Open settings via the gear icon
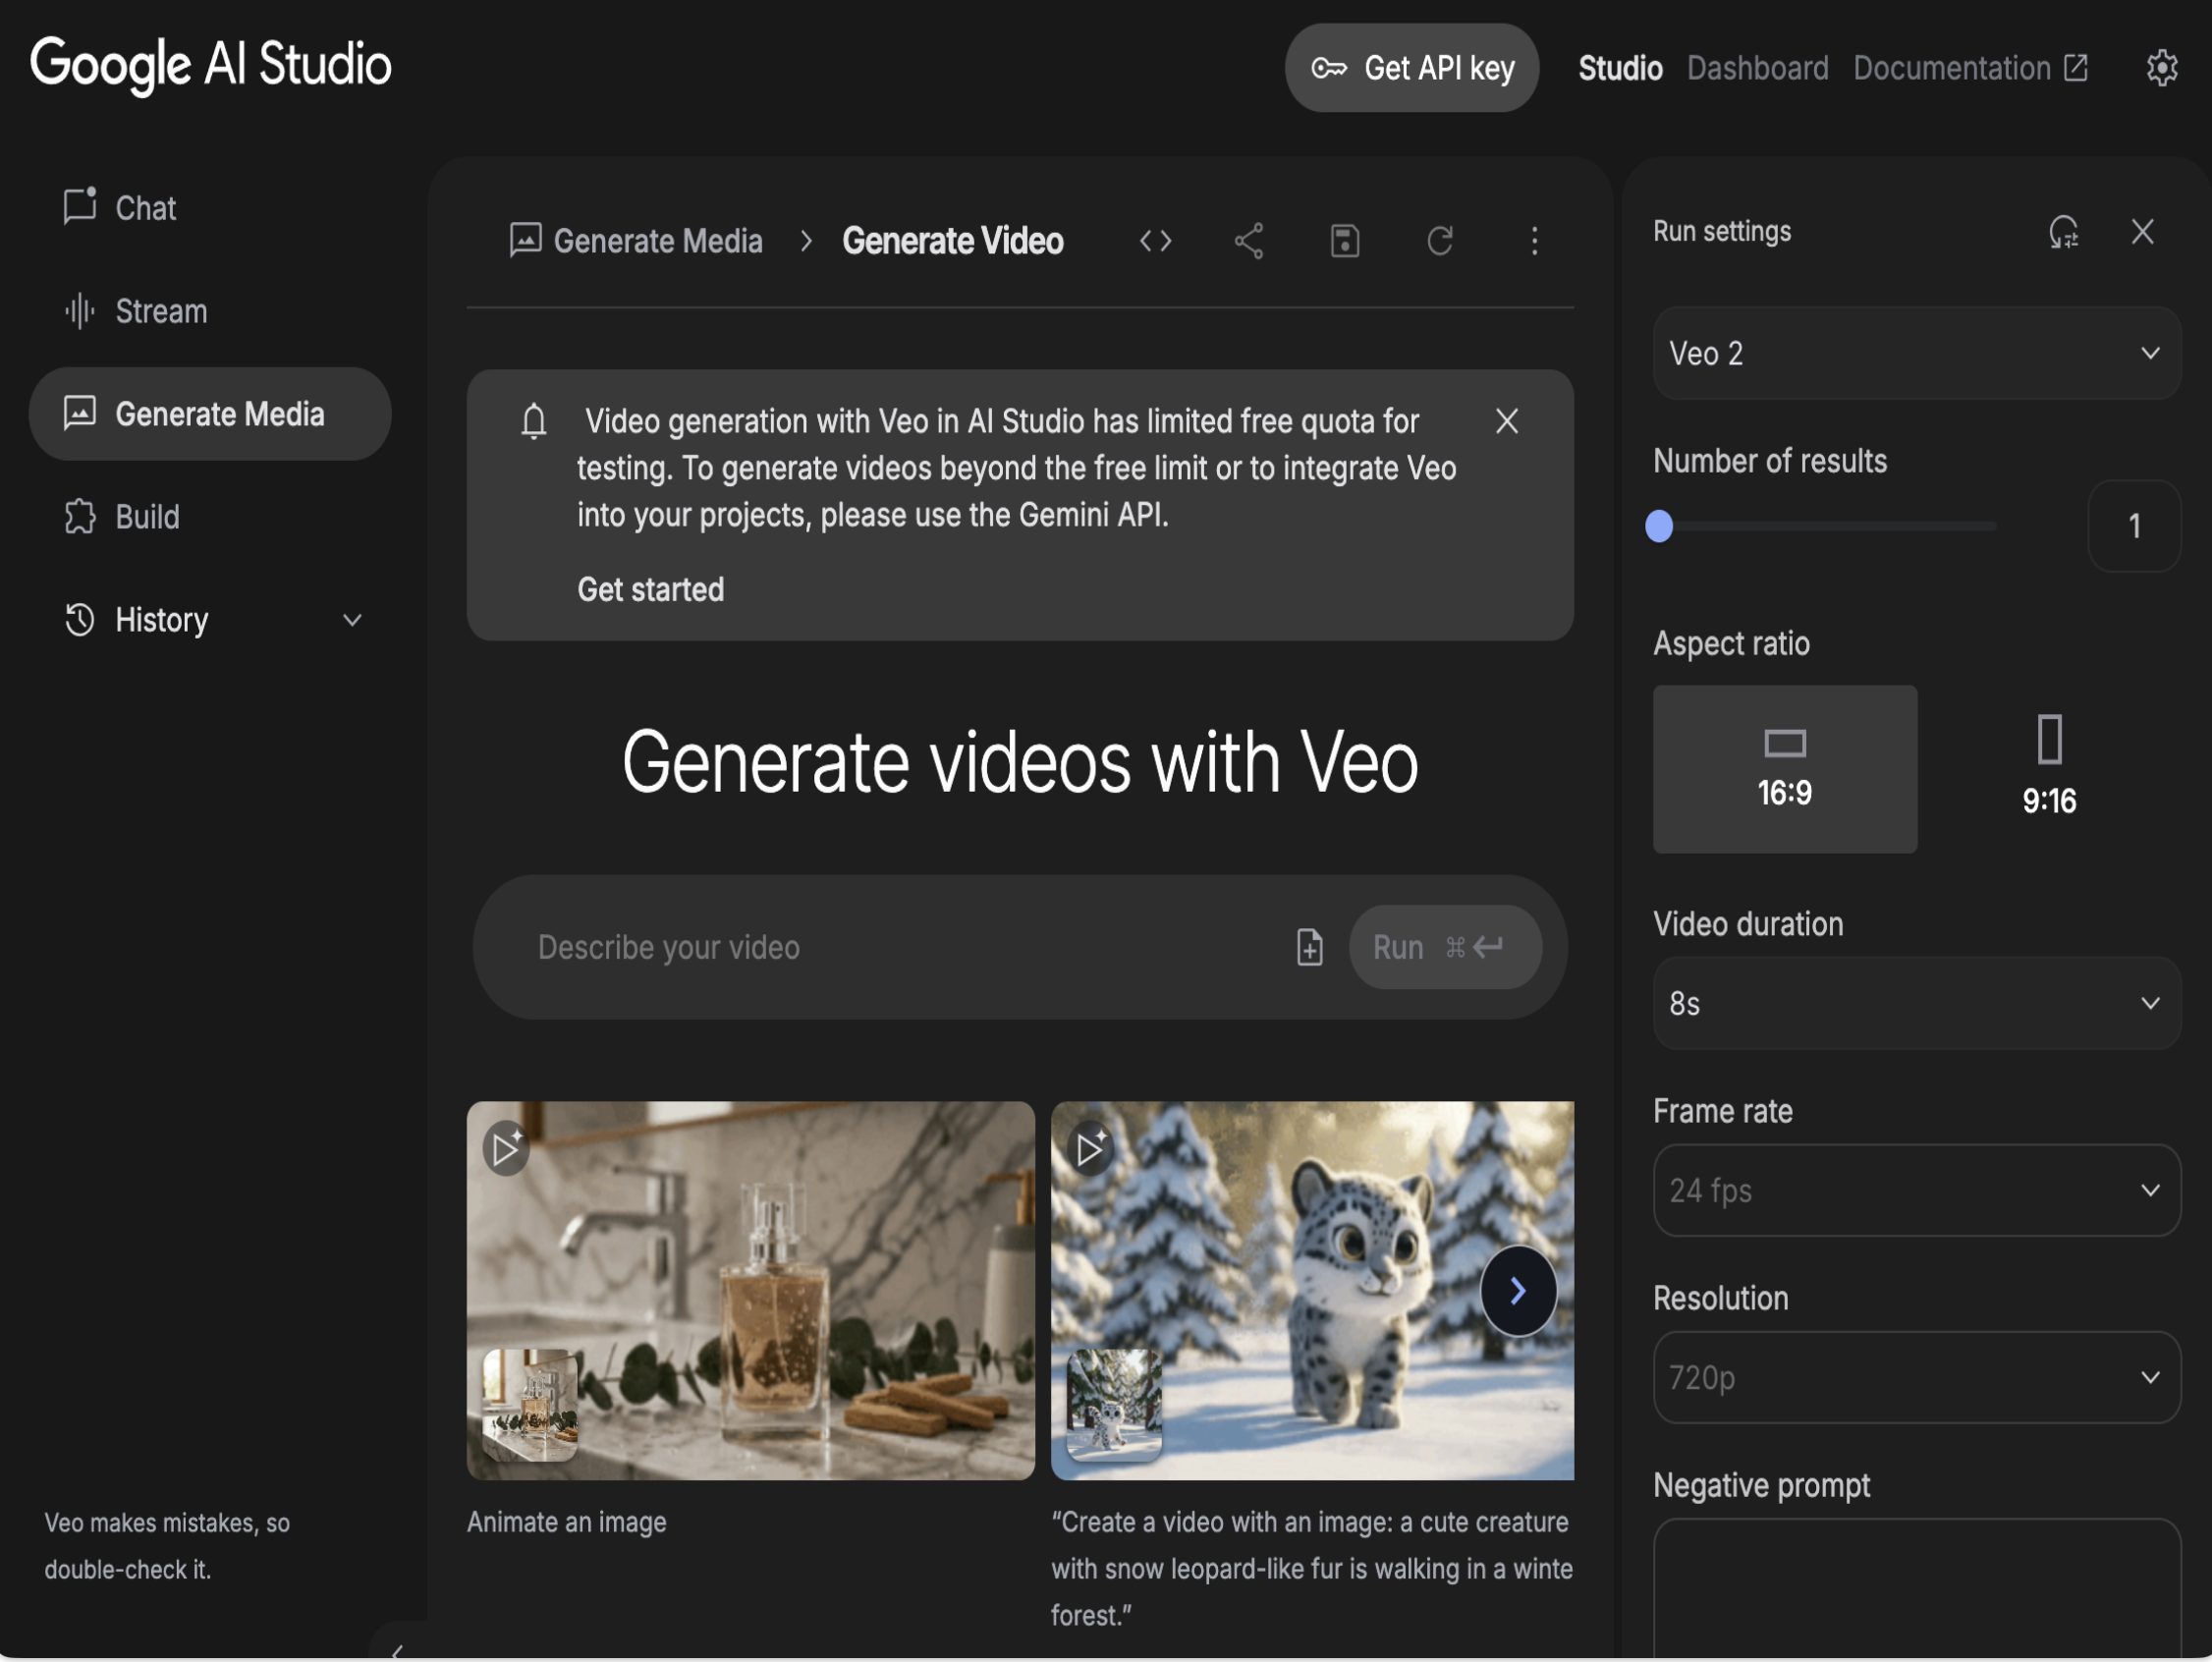The width and height of the screenshot is (2212, 1662). 2162,68
